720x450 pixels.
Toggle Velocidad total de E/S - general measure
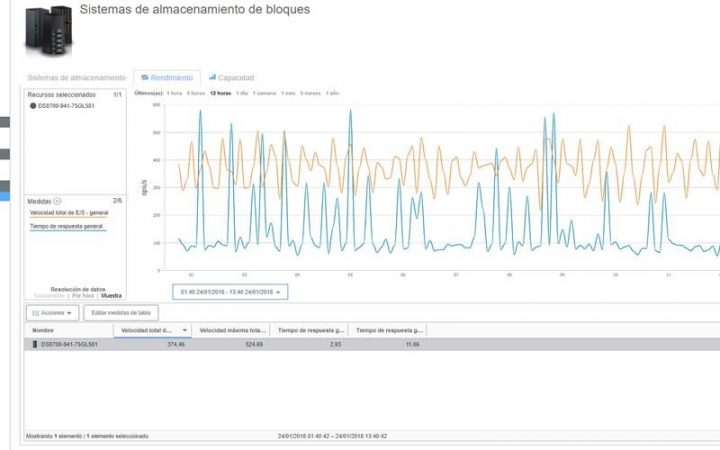69,213
